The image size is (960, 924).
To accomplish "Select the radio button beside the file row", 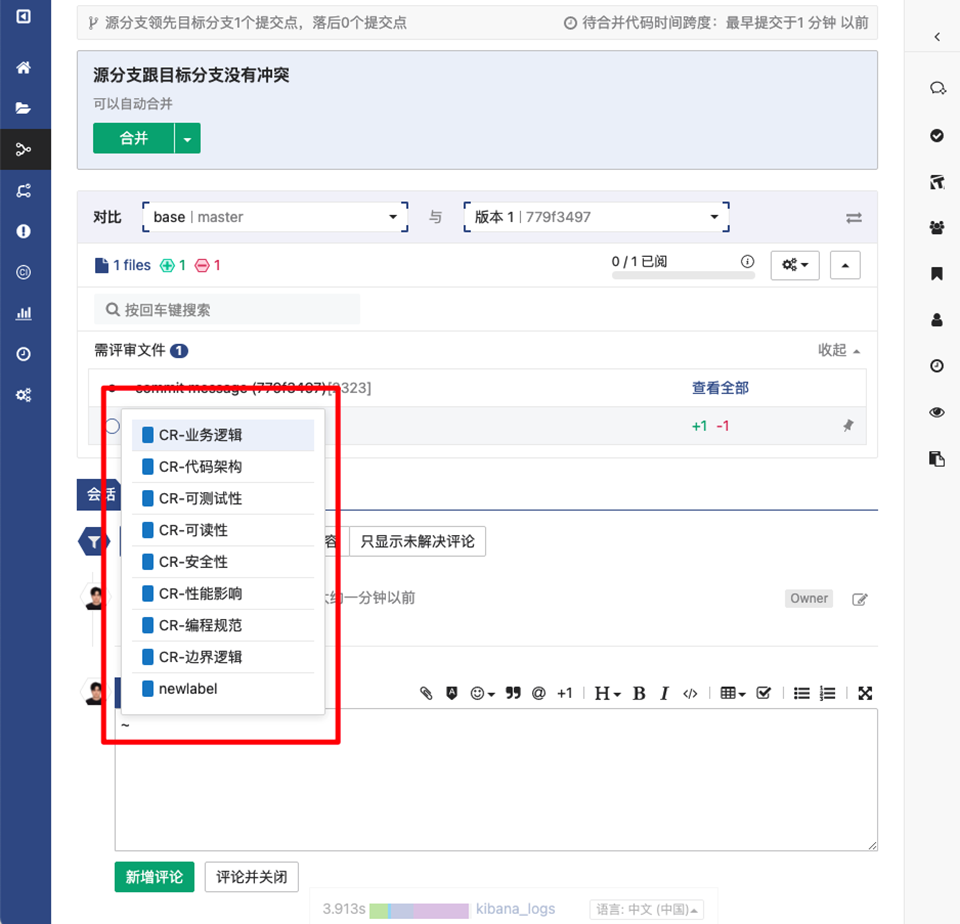I will click(x=112, y=426).
